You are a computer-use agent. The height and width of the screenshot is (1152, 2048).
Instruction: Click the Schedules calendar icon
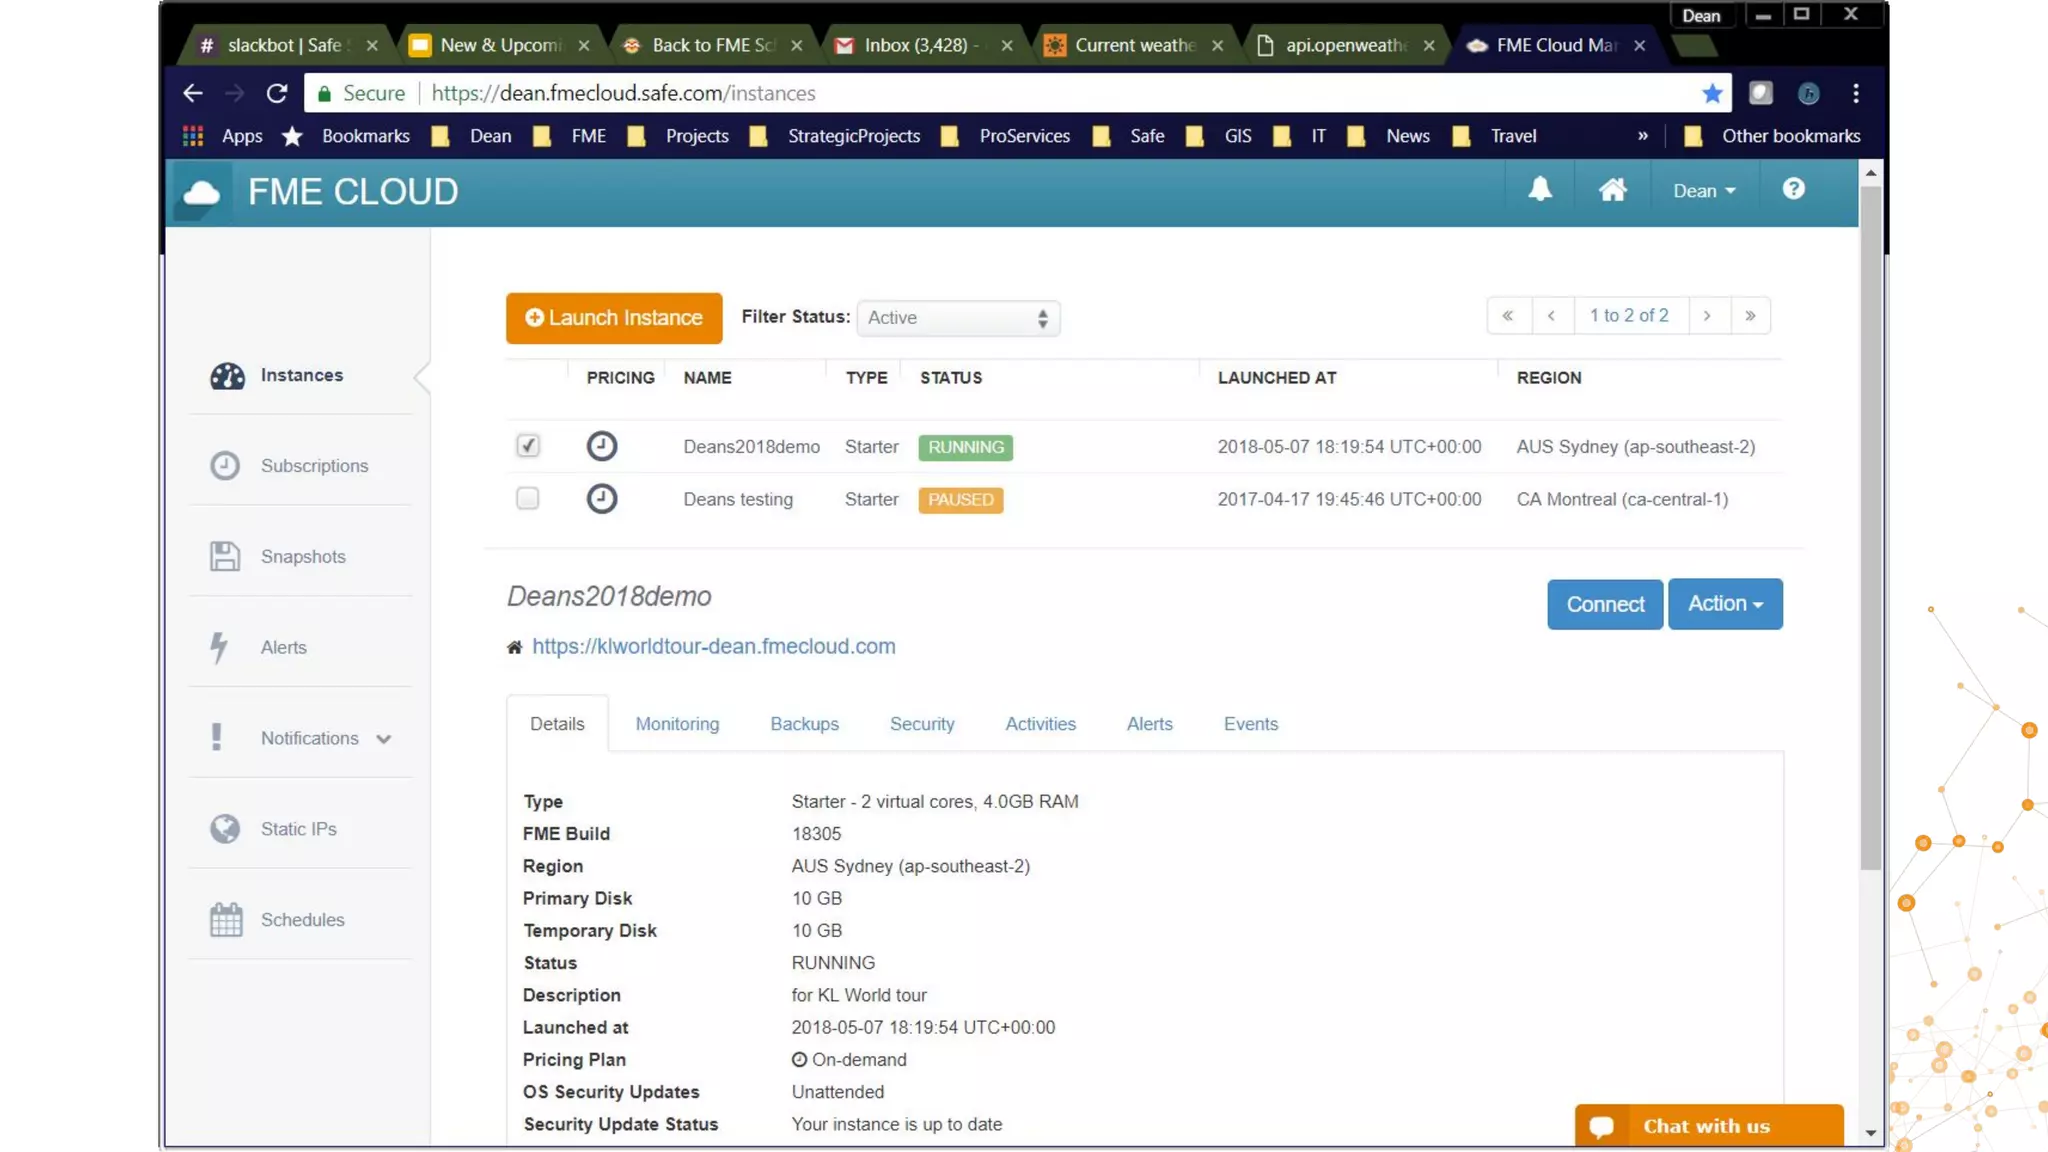click(226, 920)
